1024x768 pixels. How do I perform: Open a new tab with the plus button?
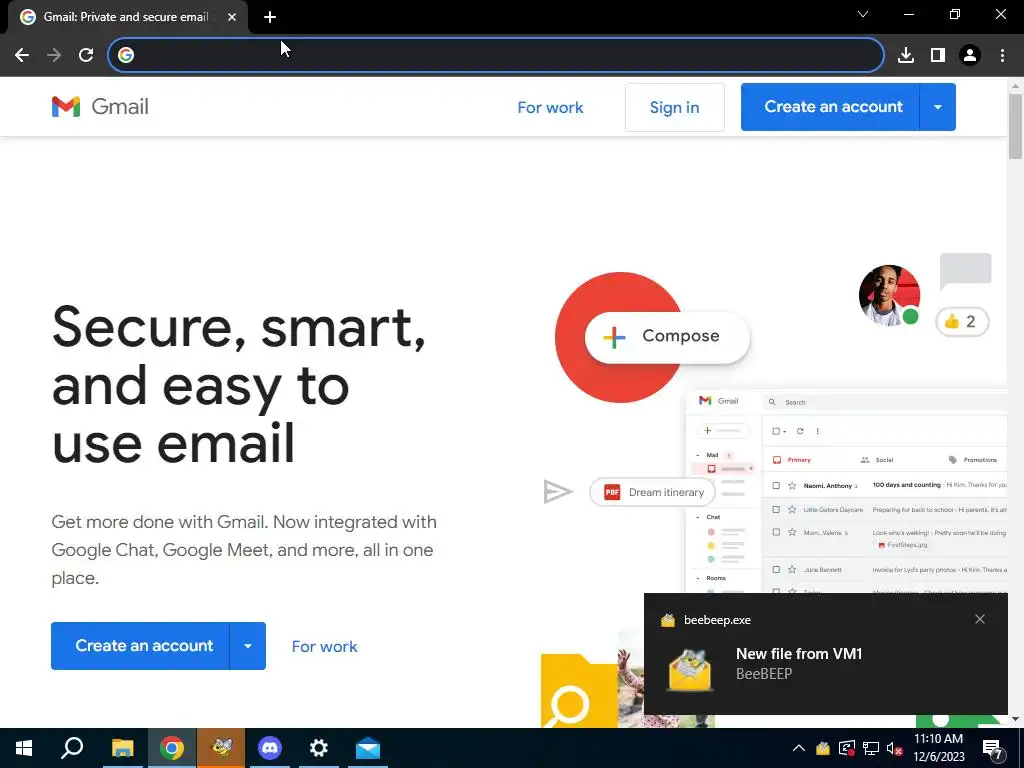click(x=270, y=17)
